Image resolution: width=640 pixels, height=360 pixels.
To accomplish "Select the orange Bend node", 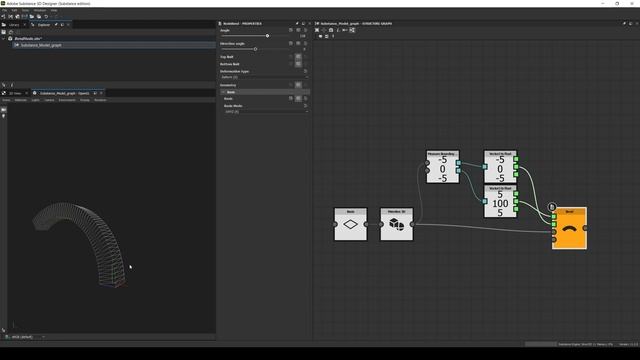I will click(x=569, y=229).
